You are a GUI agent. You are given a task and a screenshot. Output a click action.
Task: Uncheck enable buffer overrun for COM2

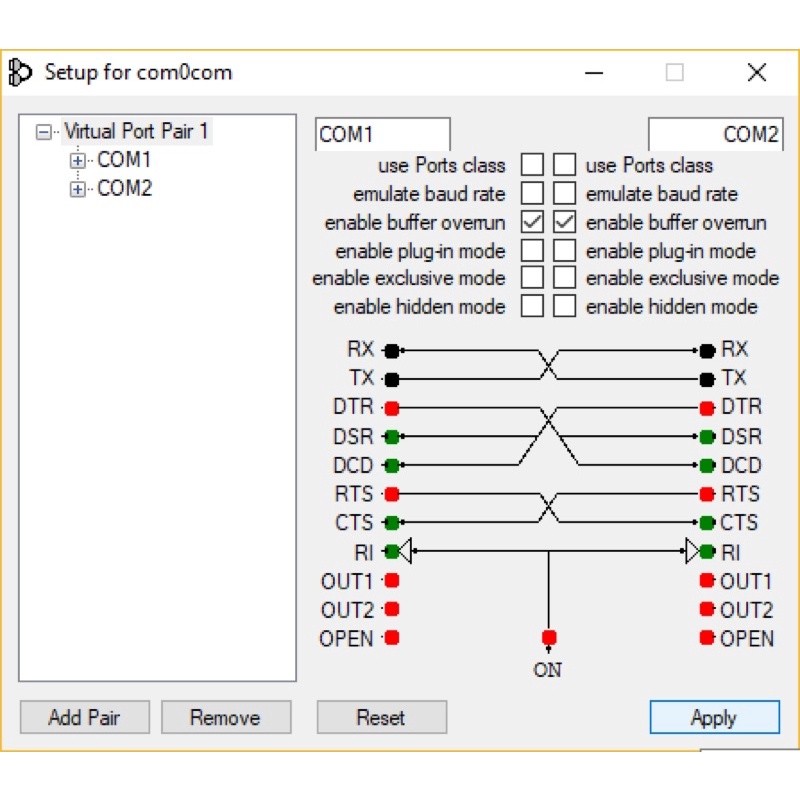pyautogui.click(x=565, y=222)
